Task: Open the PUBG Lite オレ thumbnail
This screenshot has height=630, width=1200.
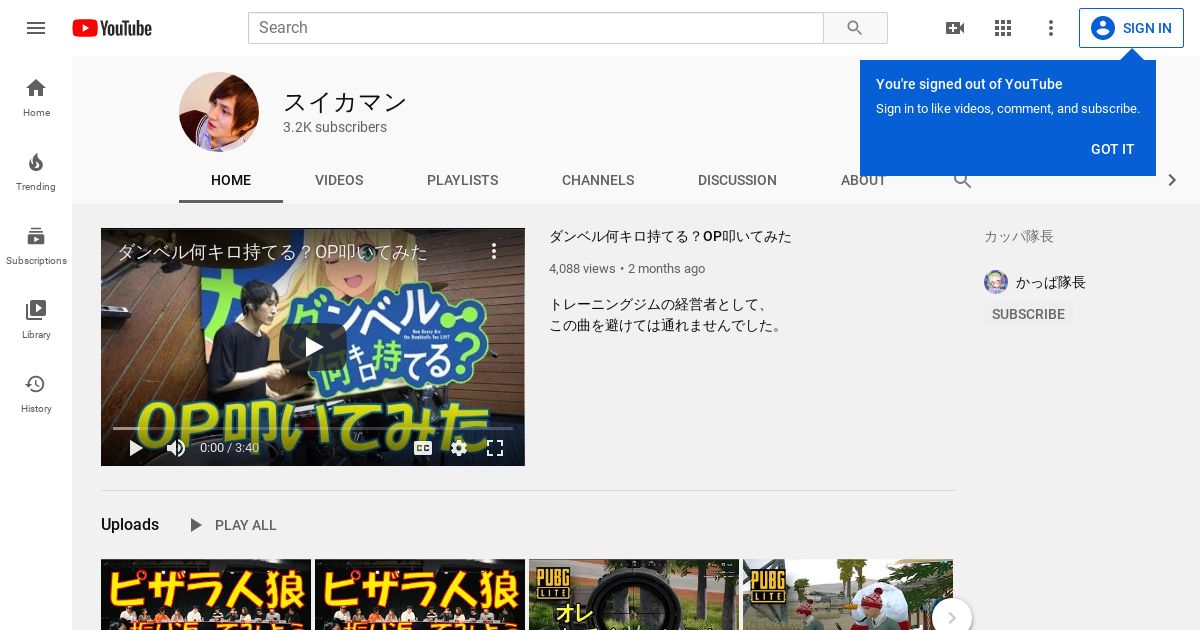Action: coord(634,595)
